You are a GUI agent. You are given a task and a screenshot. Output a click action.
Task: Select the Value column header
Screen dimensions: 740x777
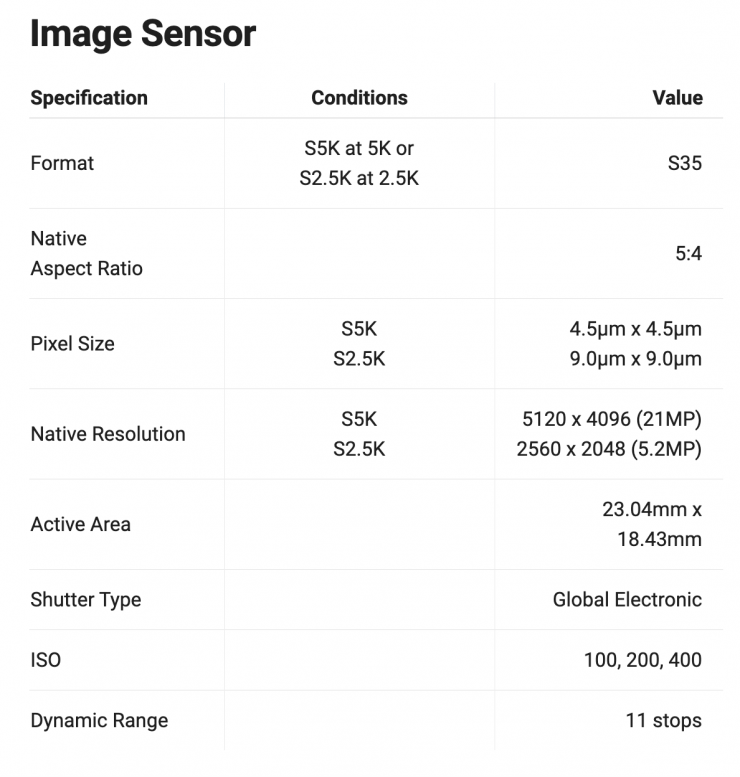pyautogui.click(x=677, y=98)
